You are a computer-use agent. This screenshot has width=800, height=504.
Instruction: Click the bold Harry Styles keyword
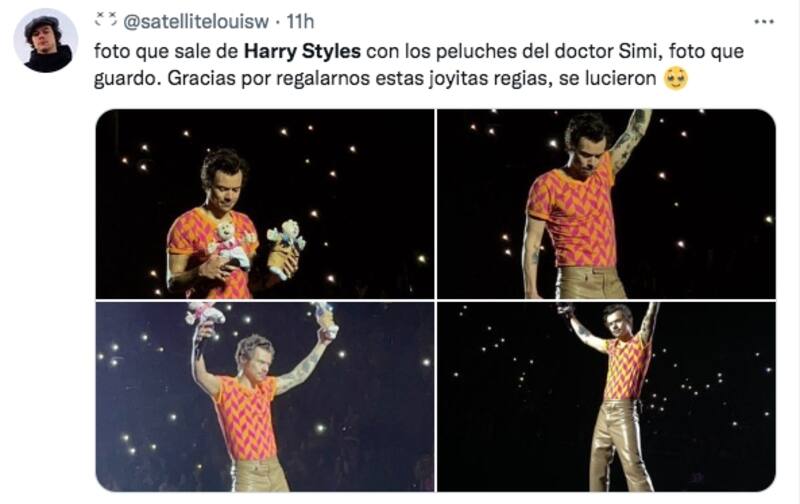click(303, 51)
